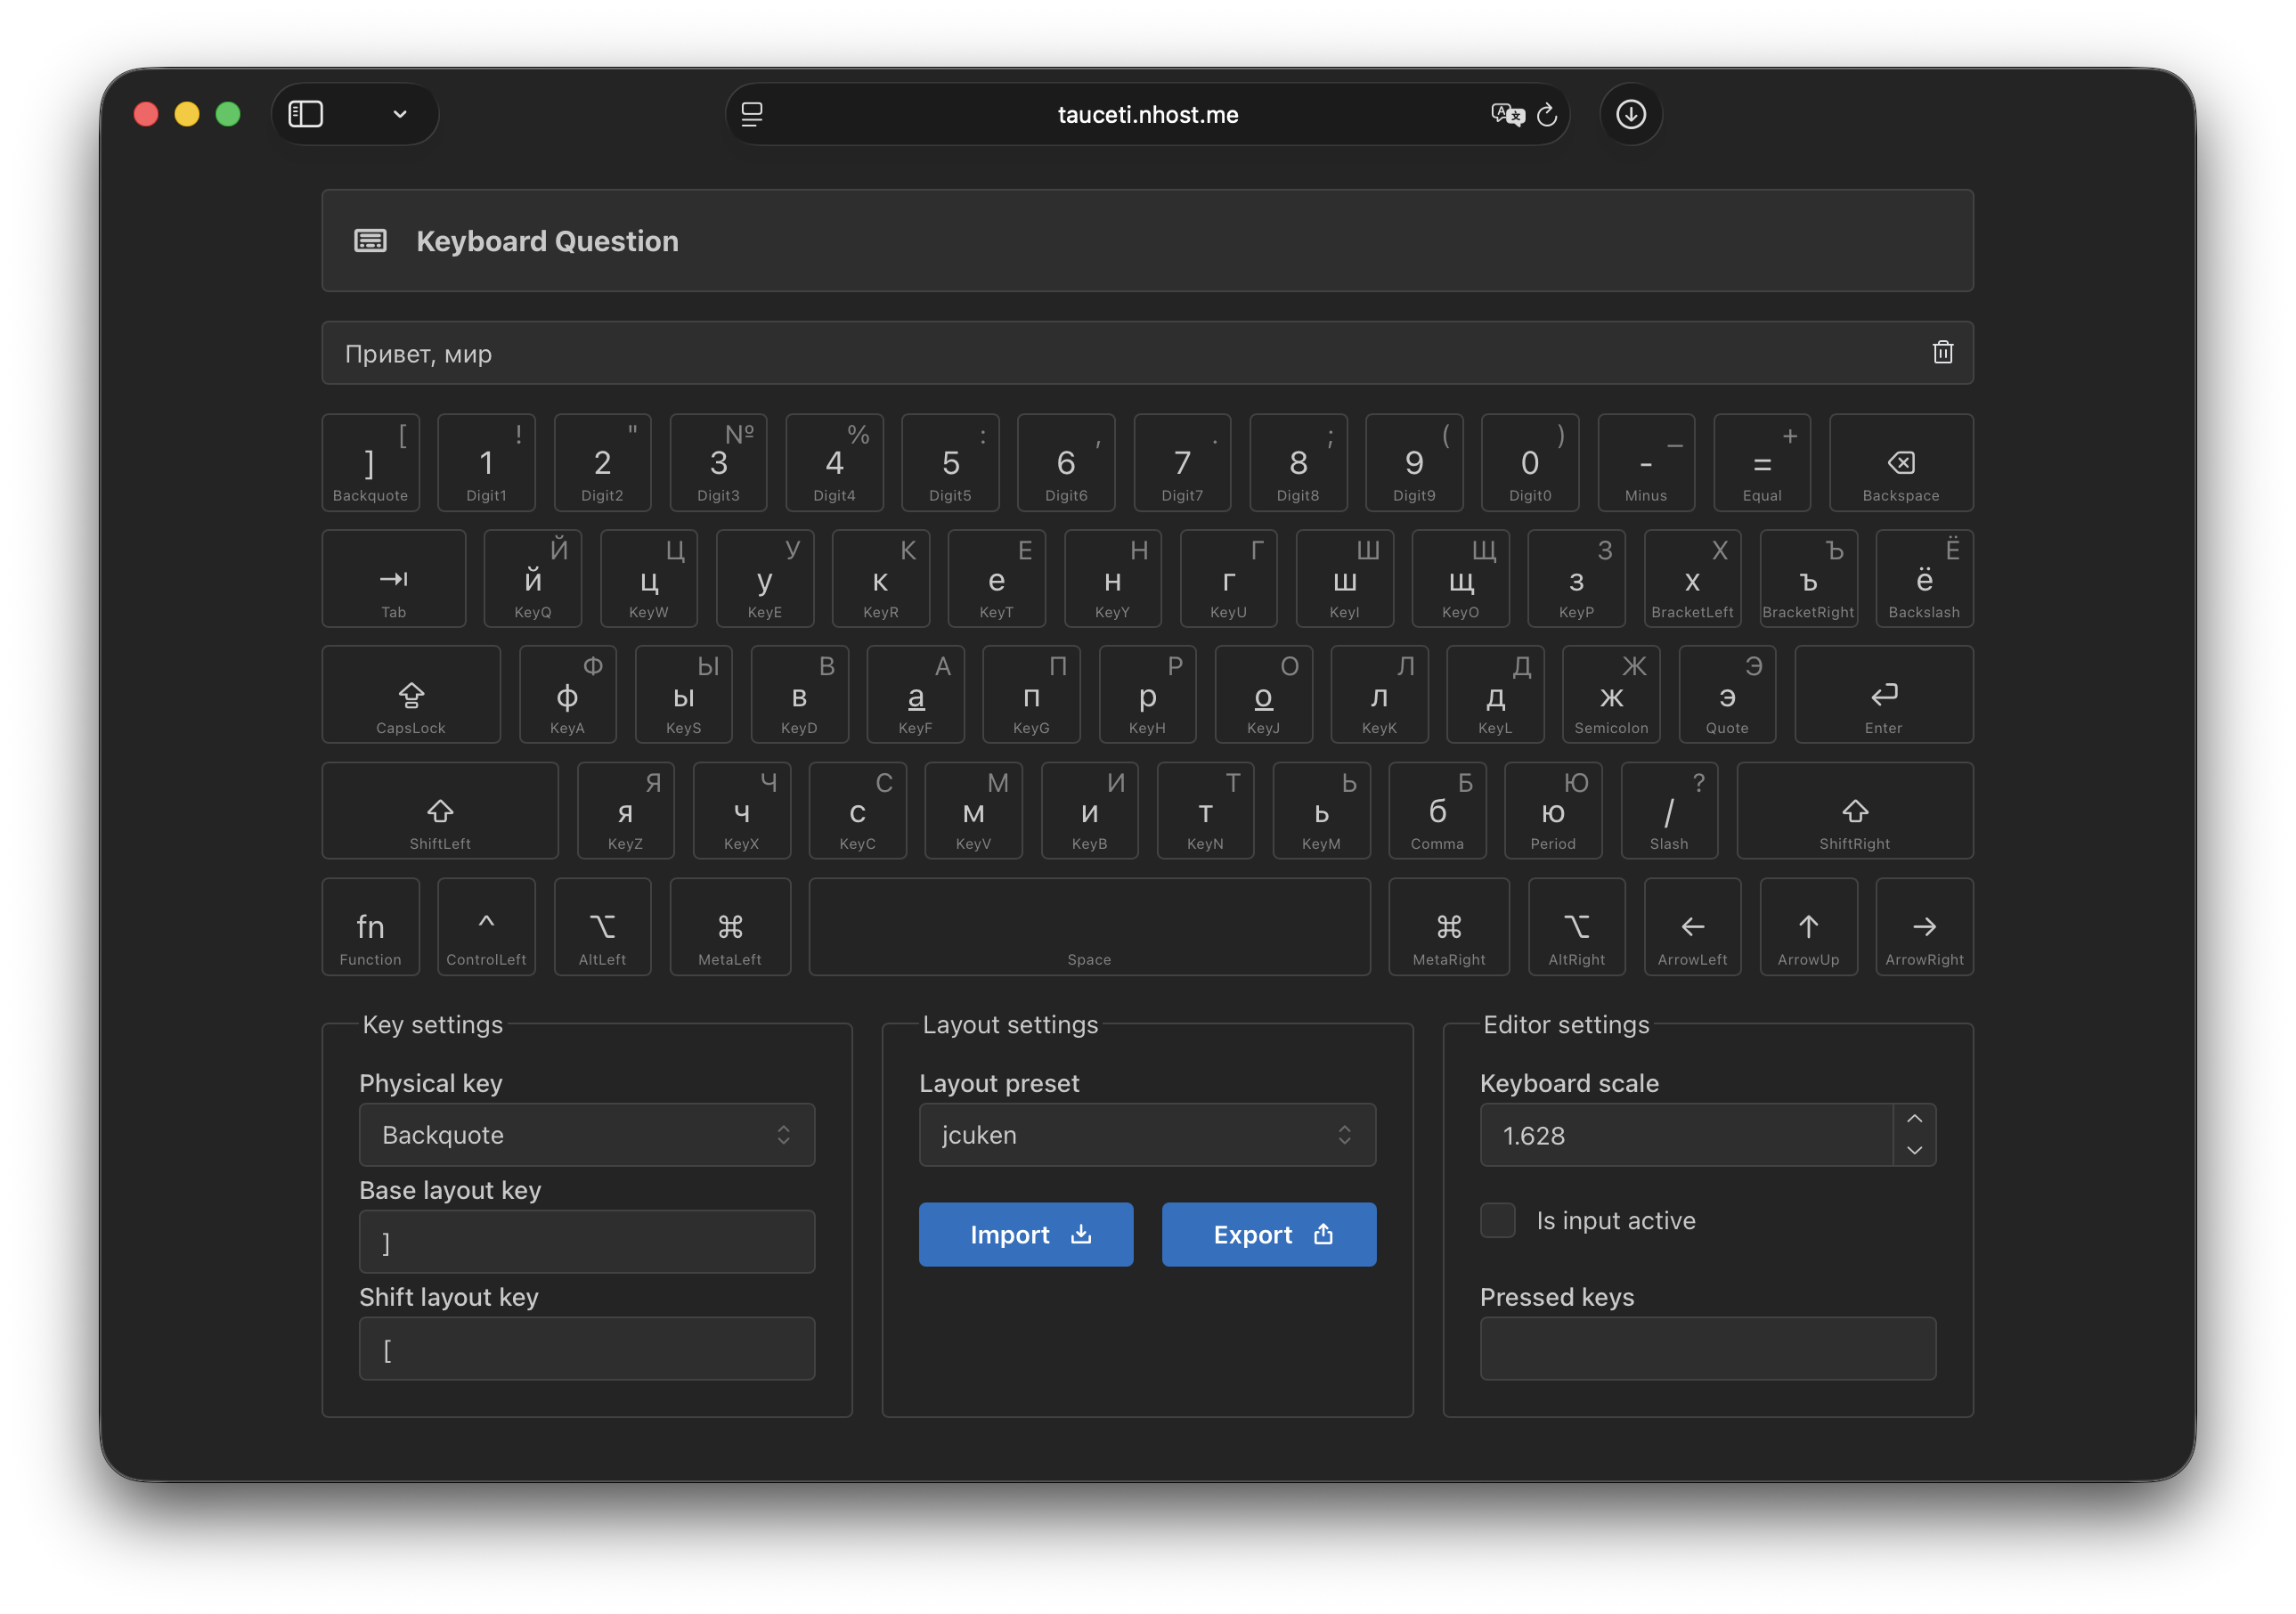Viewport: 2296px width, 1614px height.
Task: Click the Digit3 key
Action: coord(718,462)
